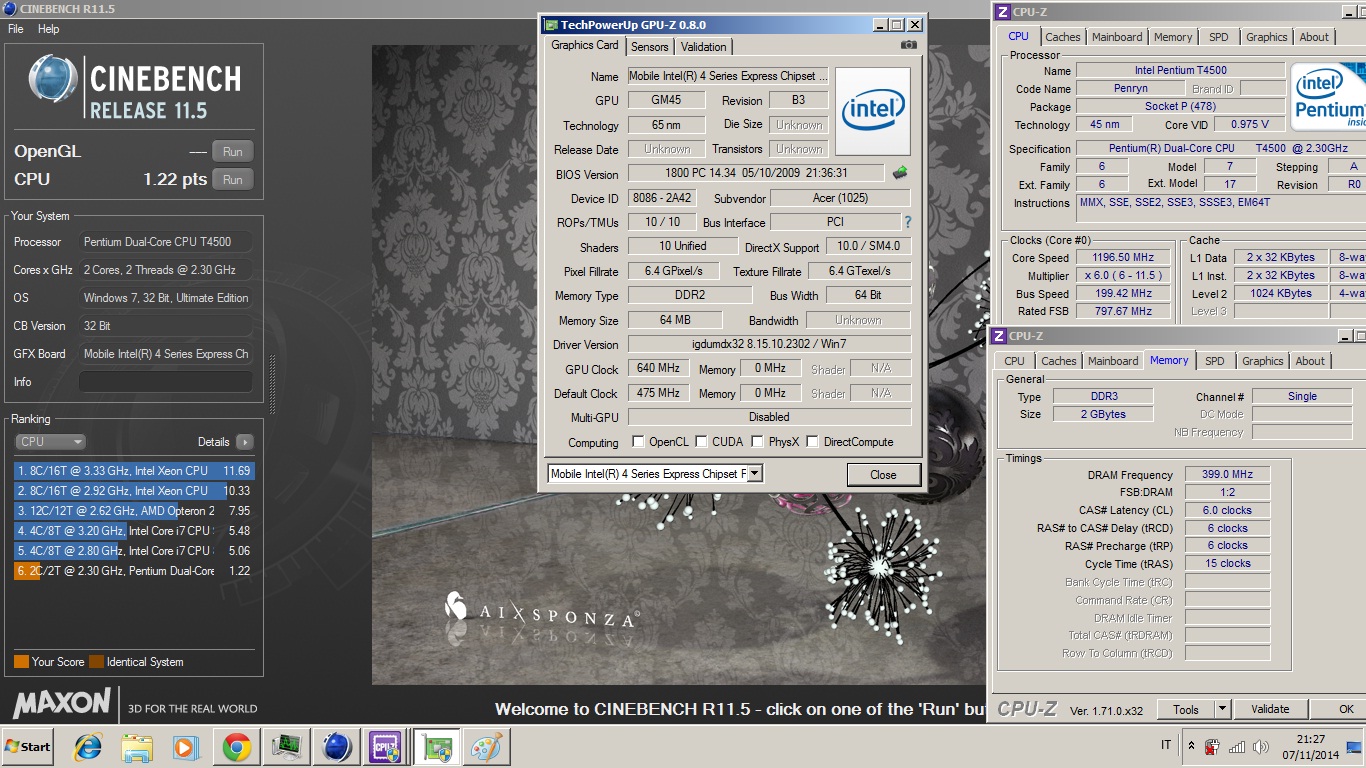The height and width of the screenshot is (768, 1366).
Task: Open the Caches tab in upper CPU-Z window
Action: [1063, 37]
